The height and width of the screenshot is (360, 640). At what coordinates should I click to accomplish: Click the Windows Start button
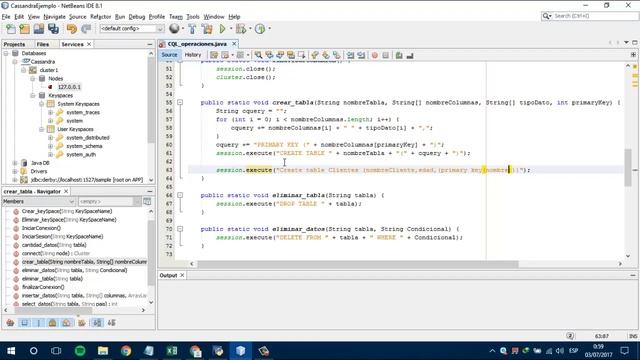tap(11, 351)
